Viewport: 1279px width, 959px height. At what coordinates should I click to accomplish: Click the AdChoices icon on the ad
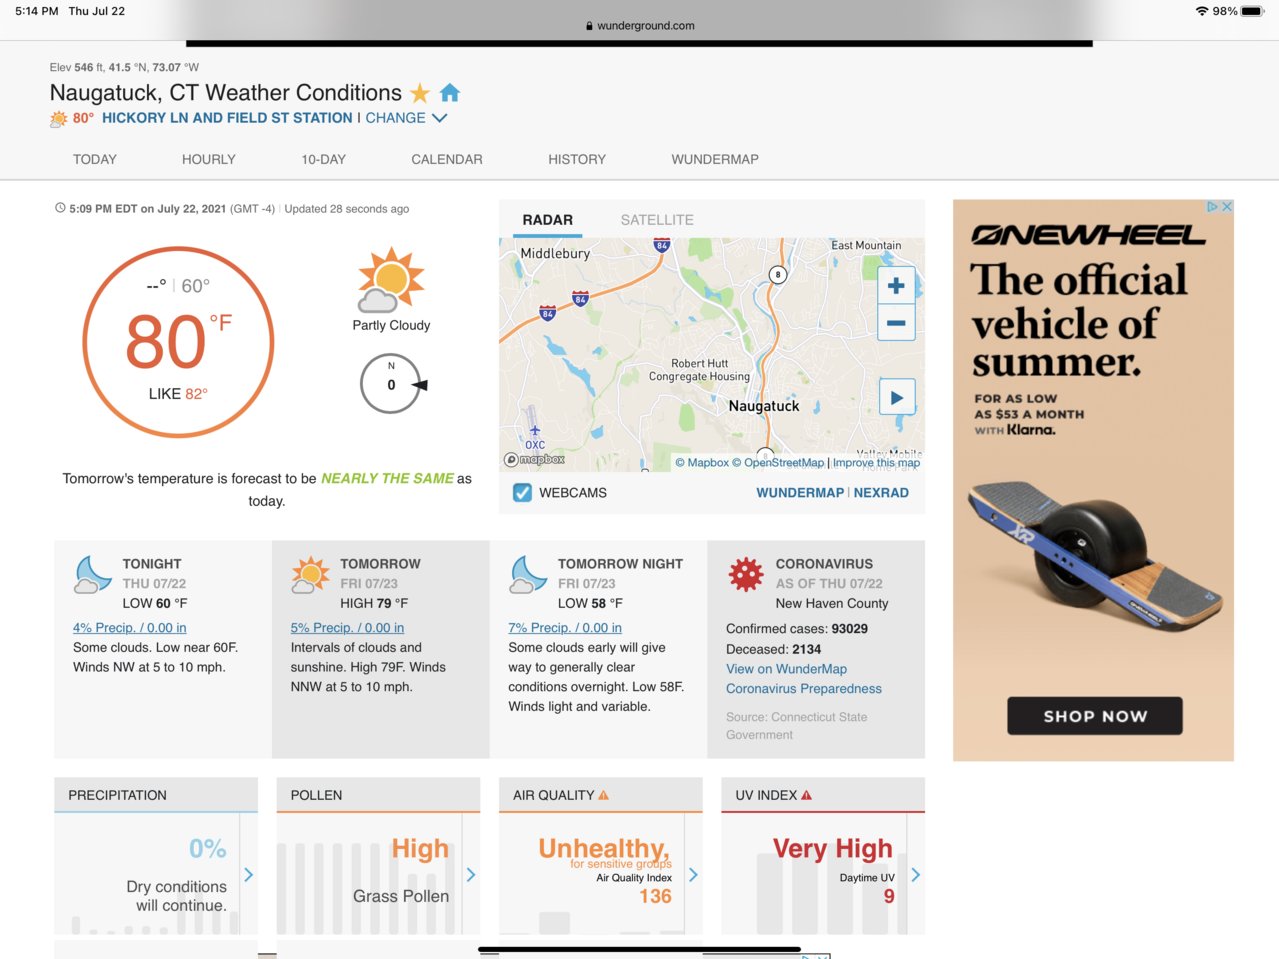(x=1212, y=207)
